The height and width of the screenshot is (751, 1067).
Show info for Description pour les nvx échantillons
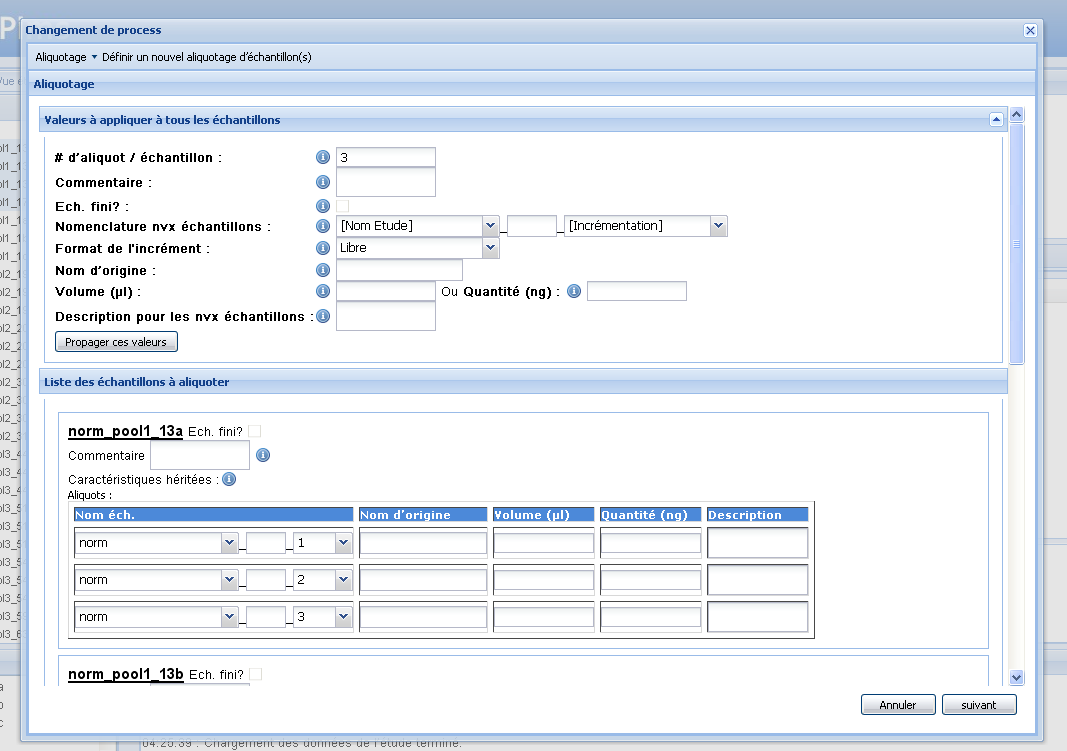pyautogui.click(x=323, y=316)
